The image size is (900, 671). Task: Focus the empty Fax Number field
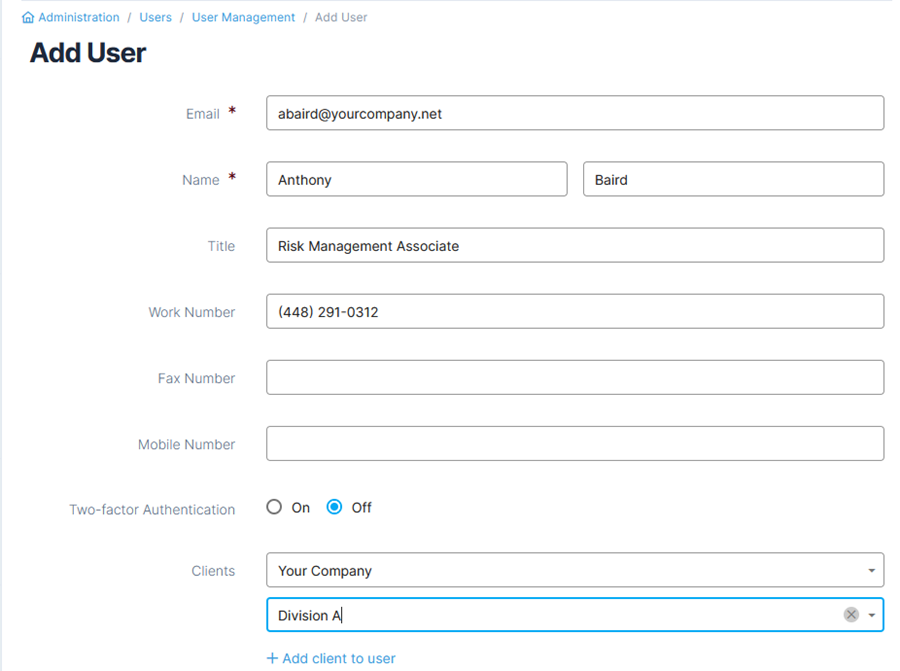pyautogui.click(x=575, y=377)
